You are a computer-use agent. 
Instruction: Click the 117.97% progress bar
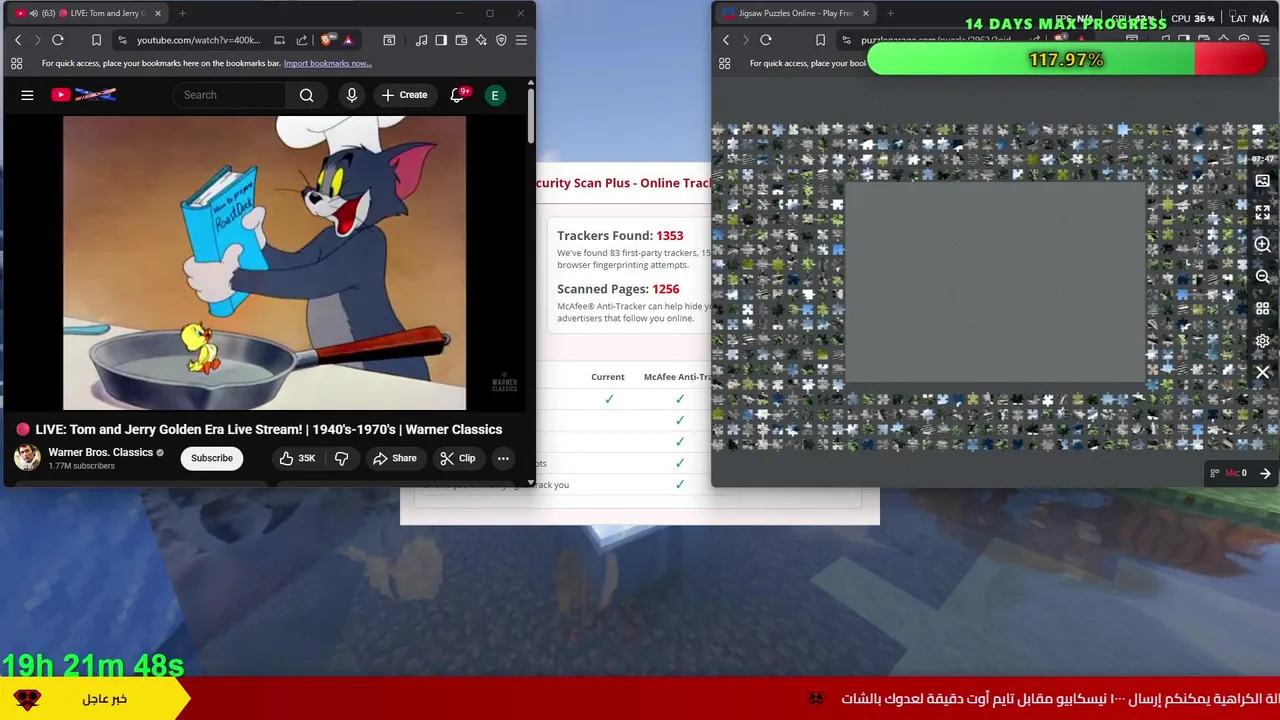1067,60
